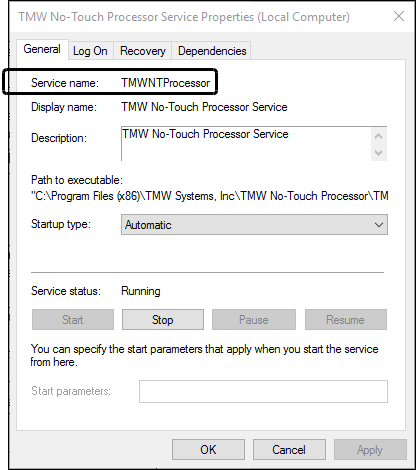
Task: Open the Recovery tab
Action: tap(143, 51)
